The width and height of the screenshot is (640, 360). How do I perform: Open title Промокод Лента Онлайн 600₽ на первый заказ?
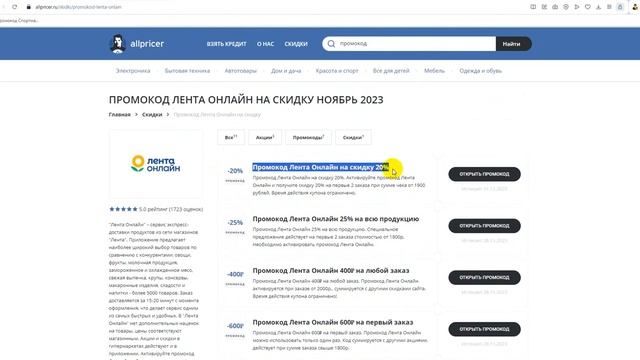[333, 322]
